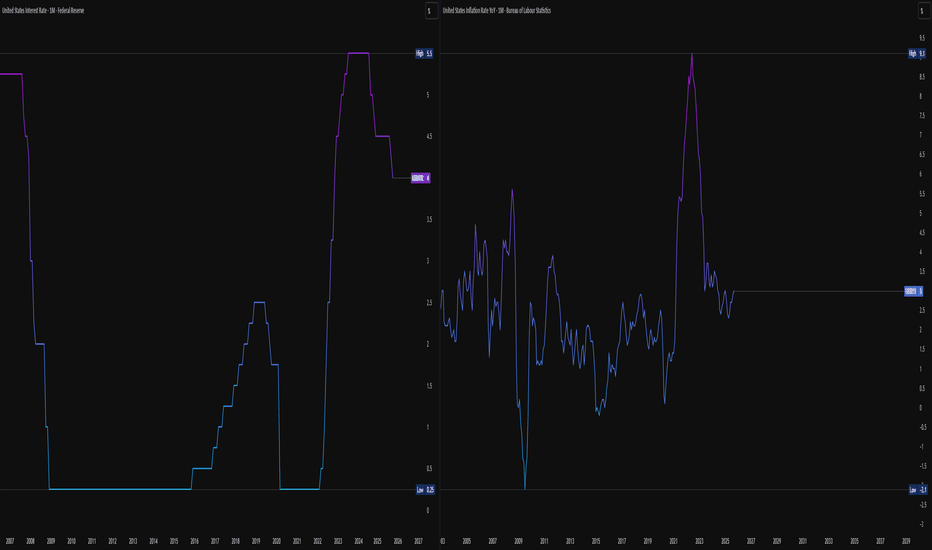The image size is (932, 550).
Task: Click 2021 on the inflation chart time axis
Action: 673,541
